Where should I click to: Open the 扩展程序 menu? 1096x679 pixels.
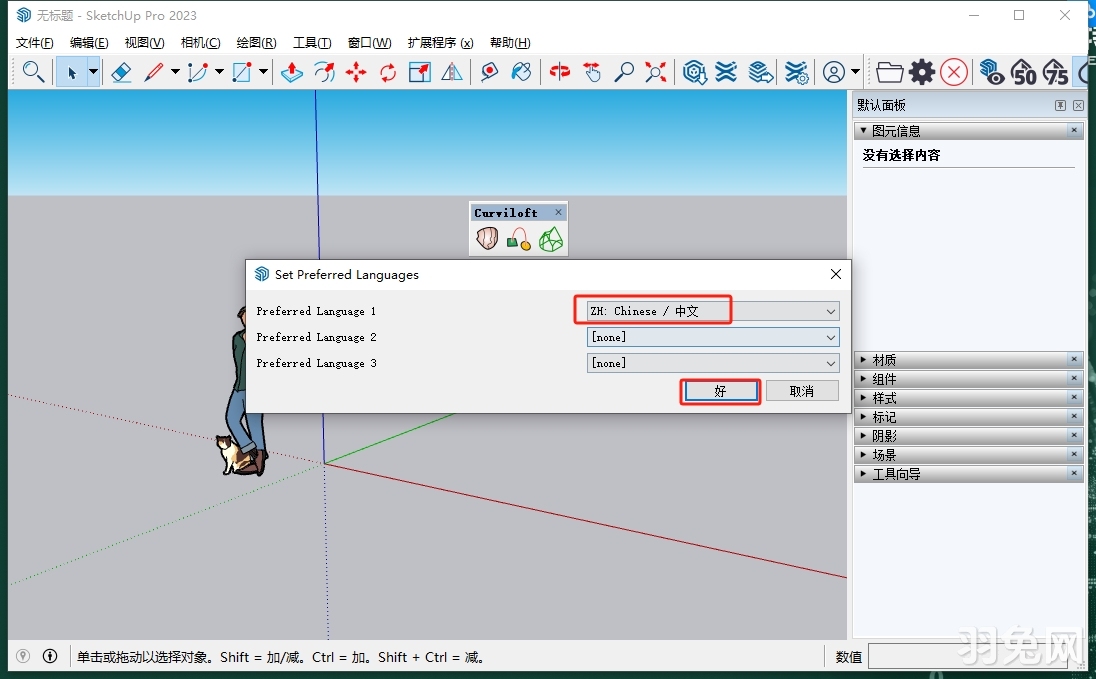tap(440, 43)
